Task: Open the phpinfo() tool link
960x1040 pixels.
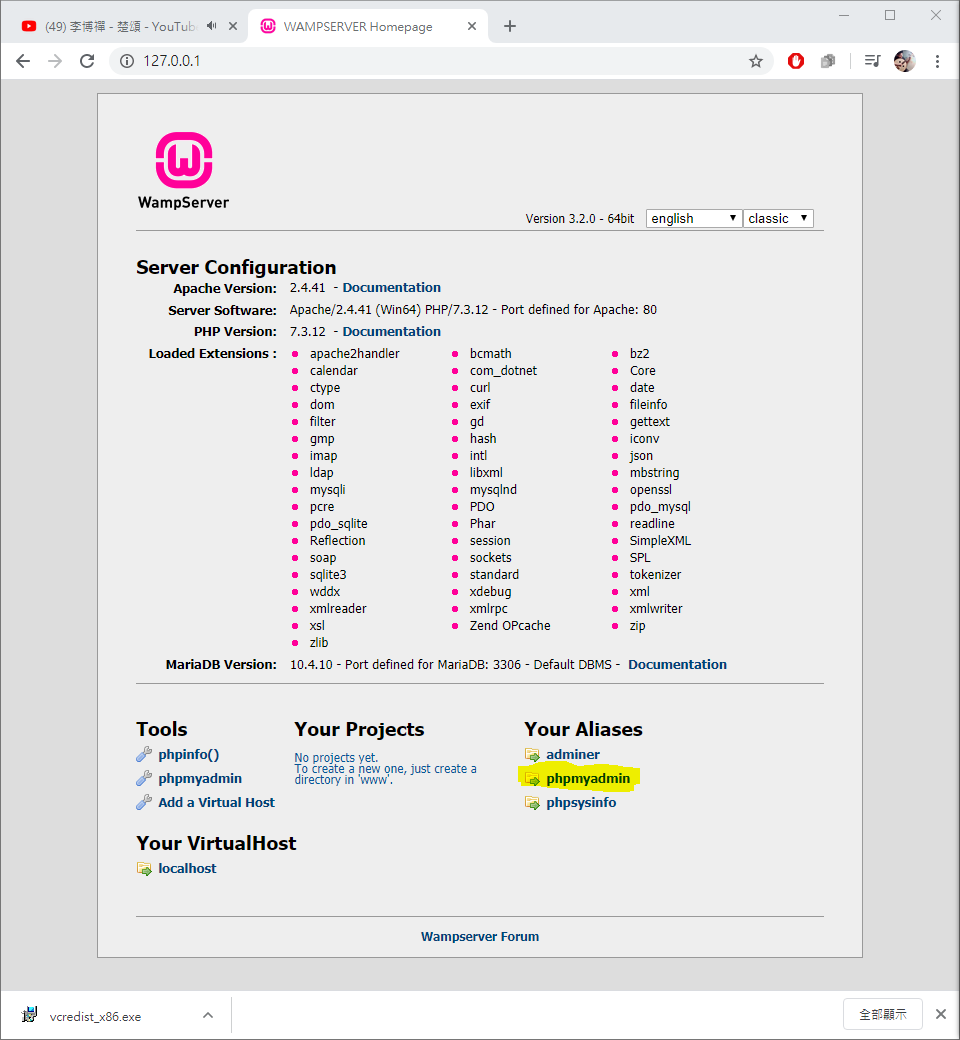Action: (x=188, y=754)
